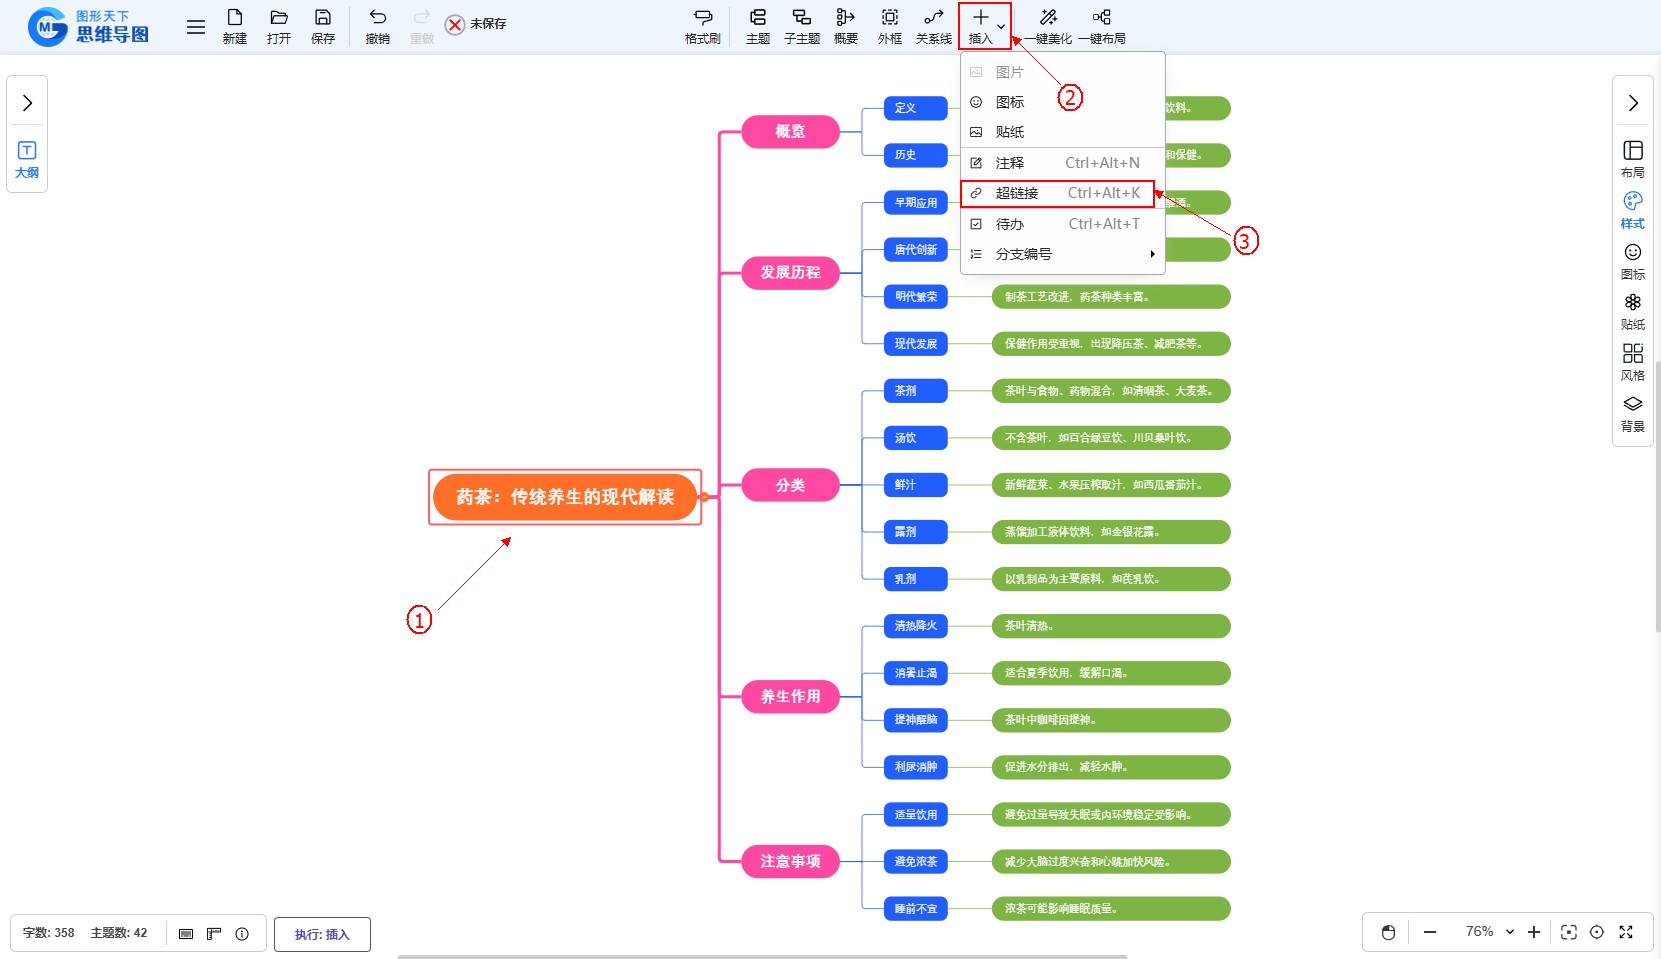Click the 外框 boundary frame tool
The image size is (1661, 959).
[889, 25]
